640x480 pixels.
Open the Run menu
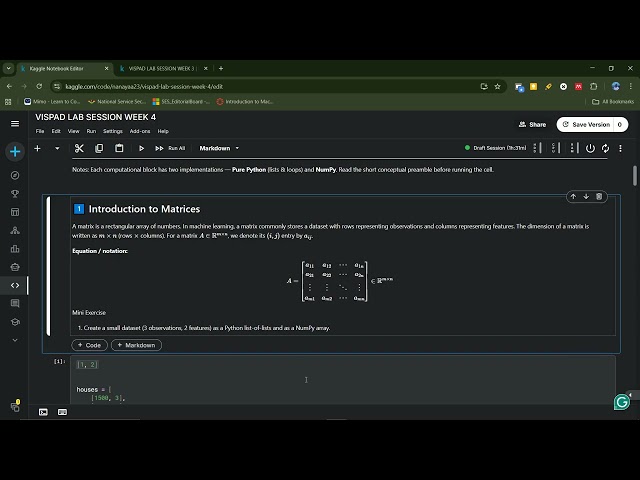pyautogui.click(x=91, y=131)
